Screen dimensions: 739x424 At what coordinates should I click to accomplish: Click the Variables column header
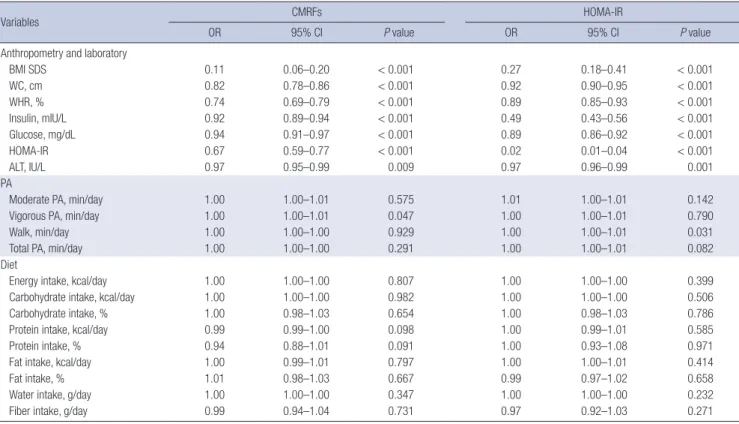pos(20,22)
